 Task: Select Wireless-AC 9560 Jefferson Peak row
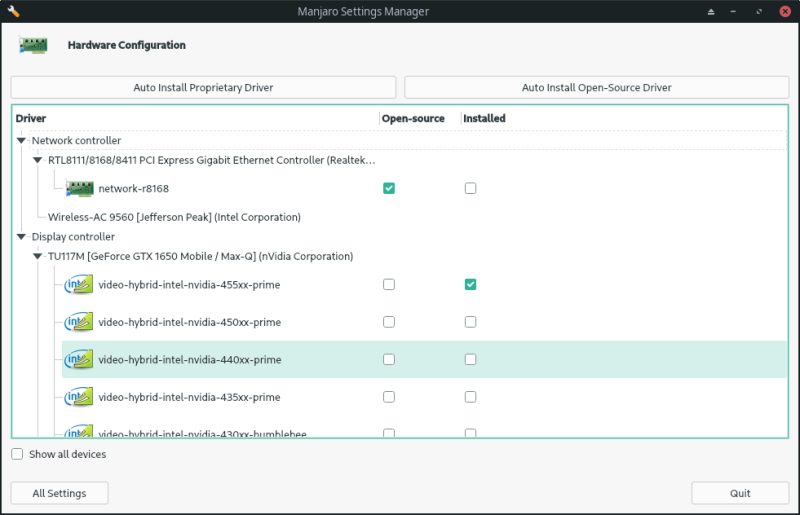(x=174, y=217)
